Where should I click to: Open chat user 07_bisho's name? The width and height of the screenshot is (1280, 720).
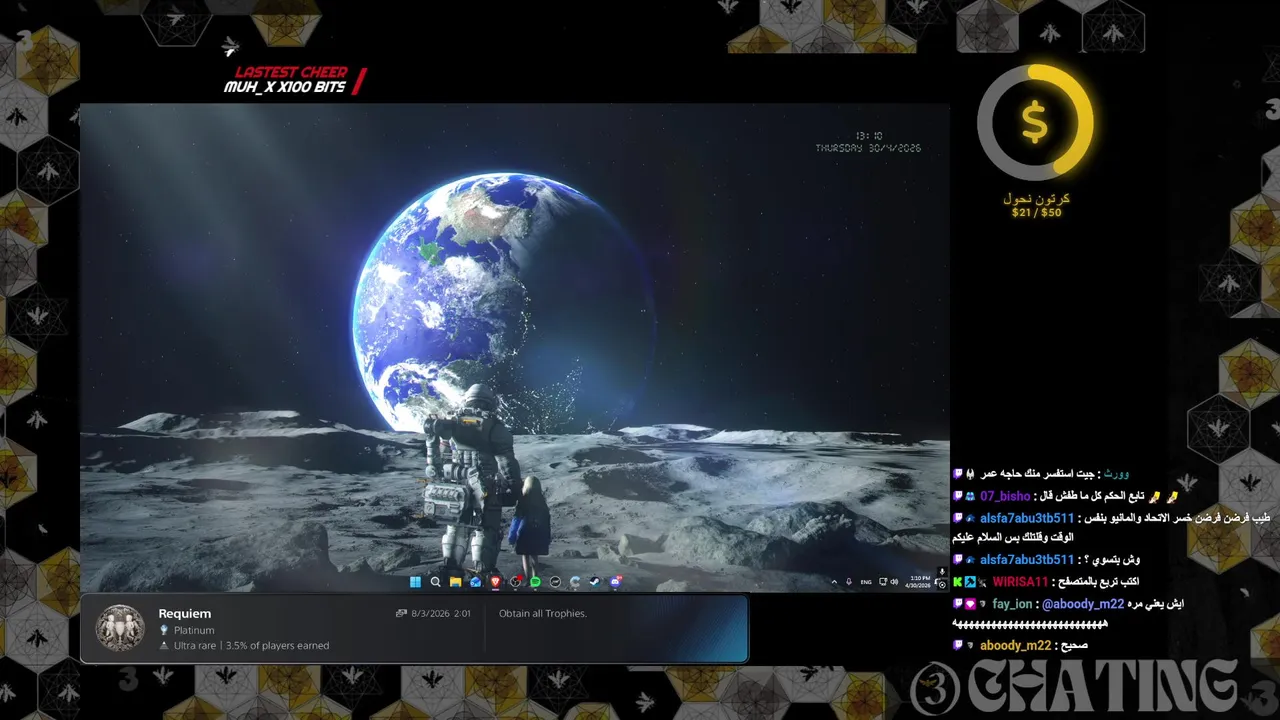1005,496
